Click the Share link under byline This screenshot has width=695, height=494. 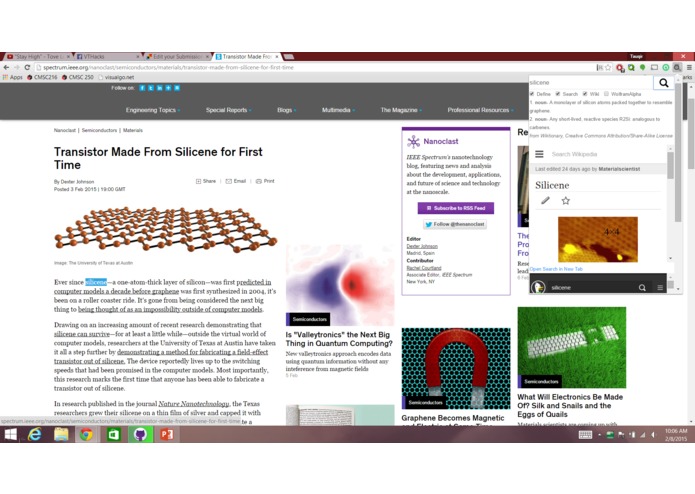(206, 181)
